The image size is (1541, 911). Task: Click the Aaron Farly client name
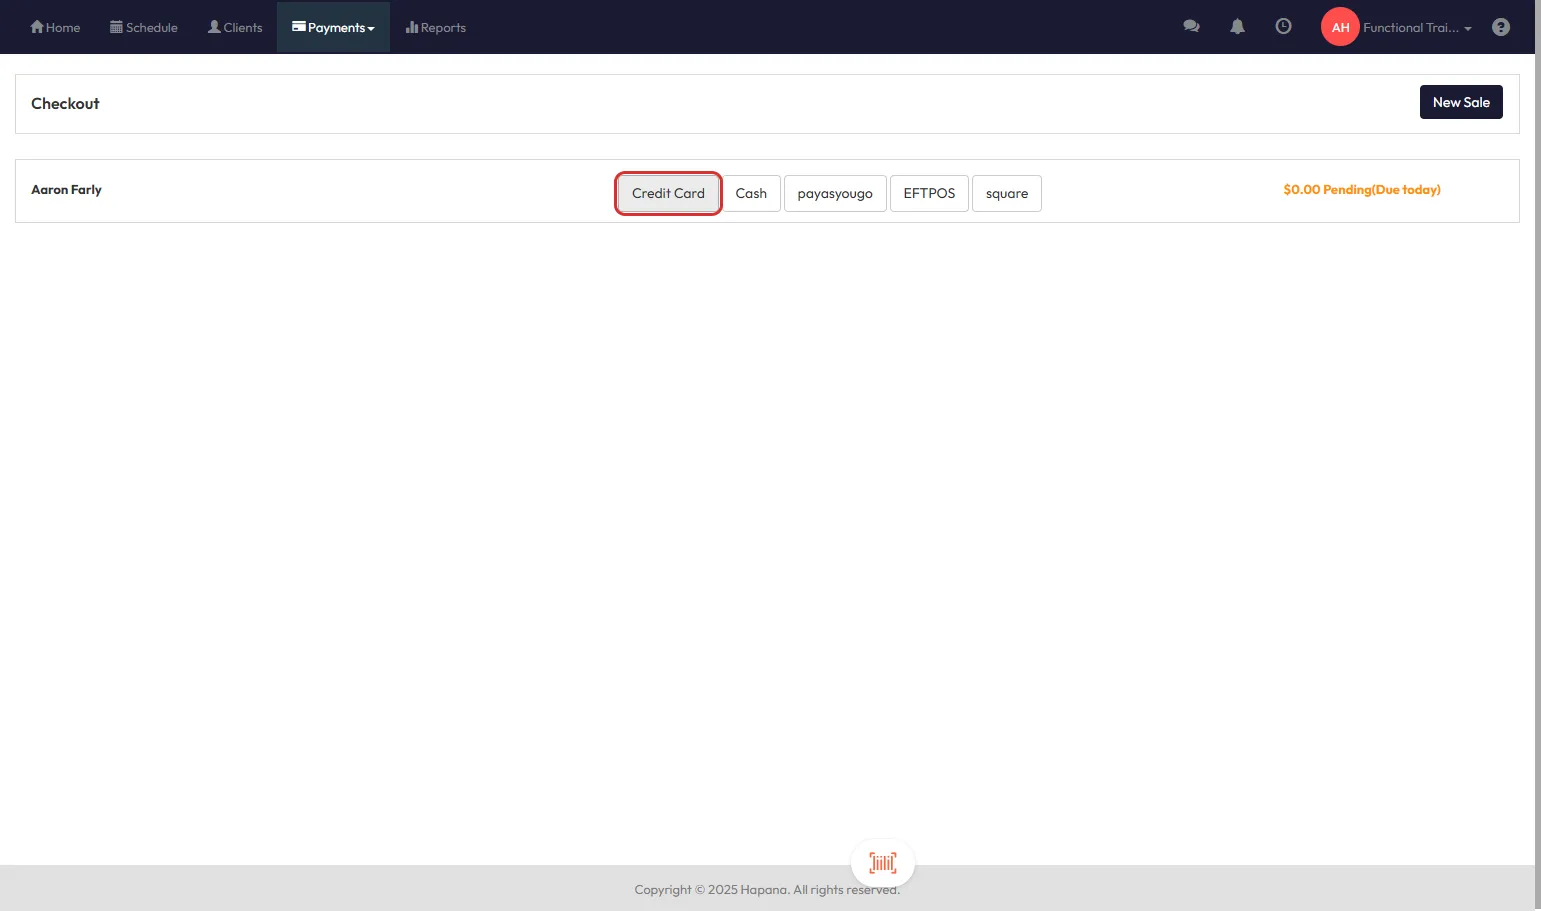66,190
